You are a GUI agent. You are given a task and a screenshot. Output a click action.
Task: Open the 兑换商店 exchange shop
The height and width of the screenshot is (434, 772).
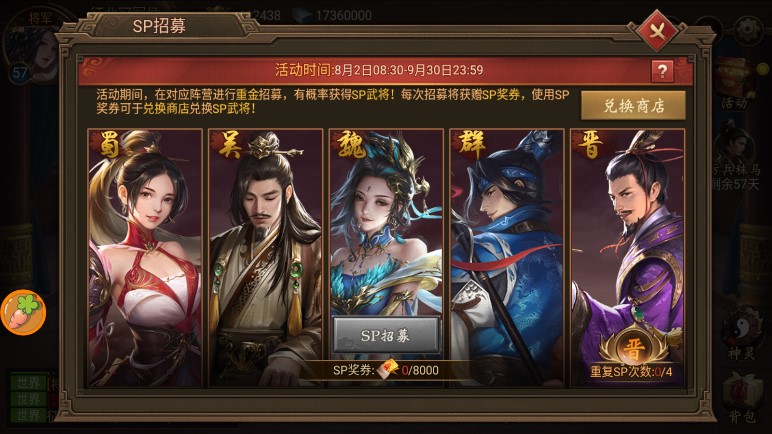(634, 105)
